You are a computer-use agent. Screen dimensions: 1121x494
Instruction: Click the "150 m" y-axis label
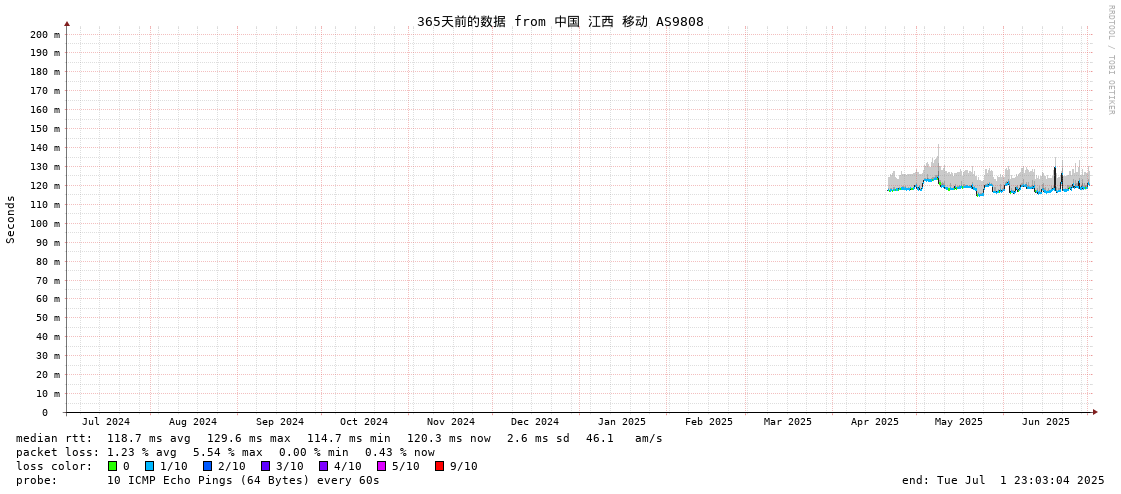click(x=45, y=129)
